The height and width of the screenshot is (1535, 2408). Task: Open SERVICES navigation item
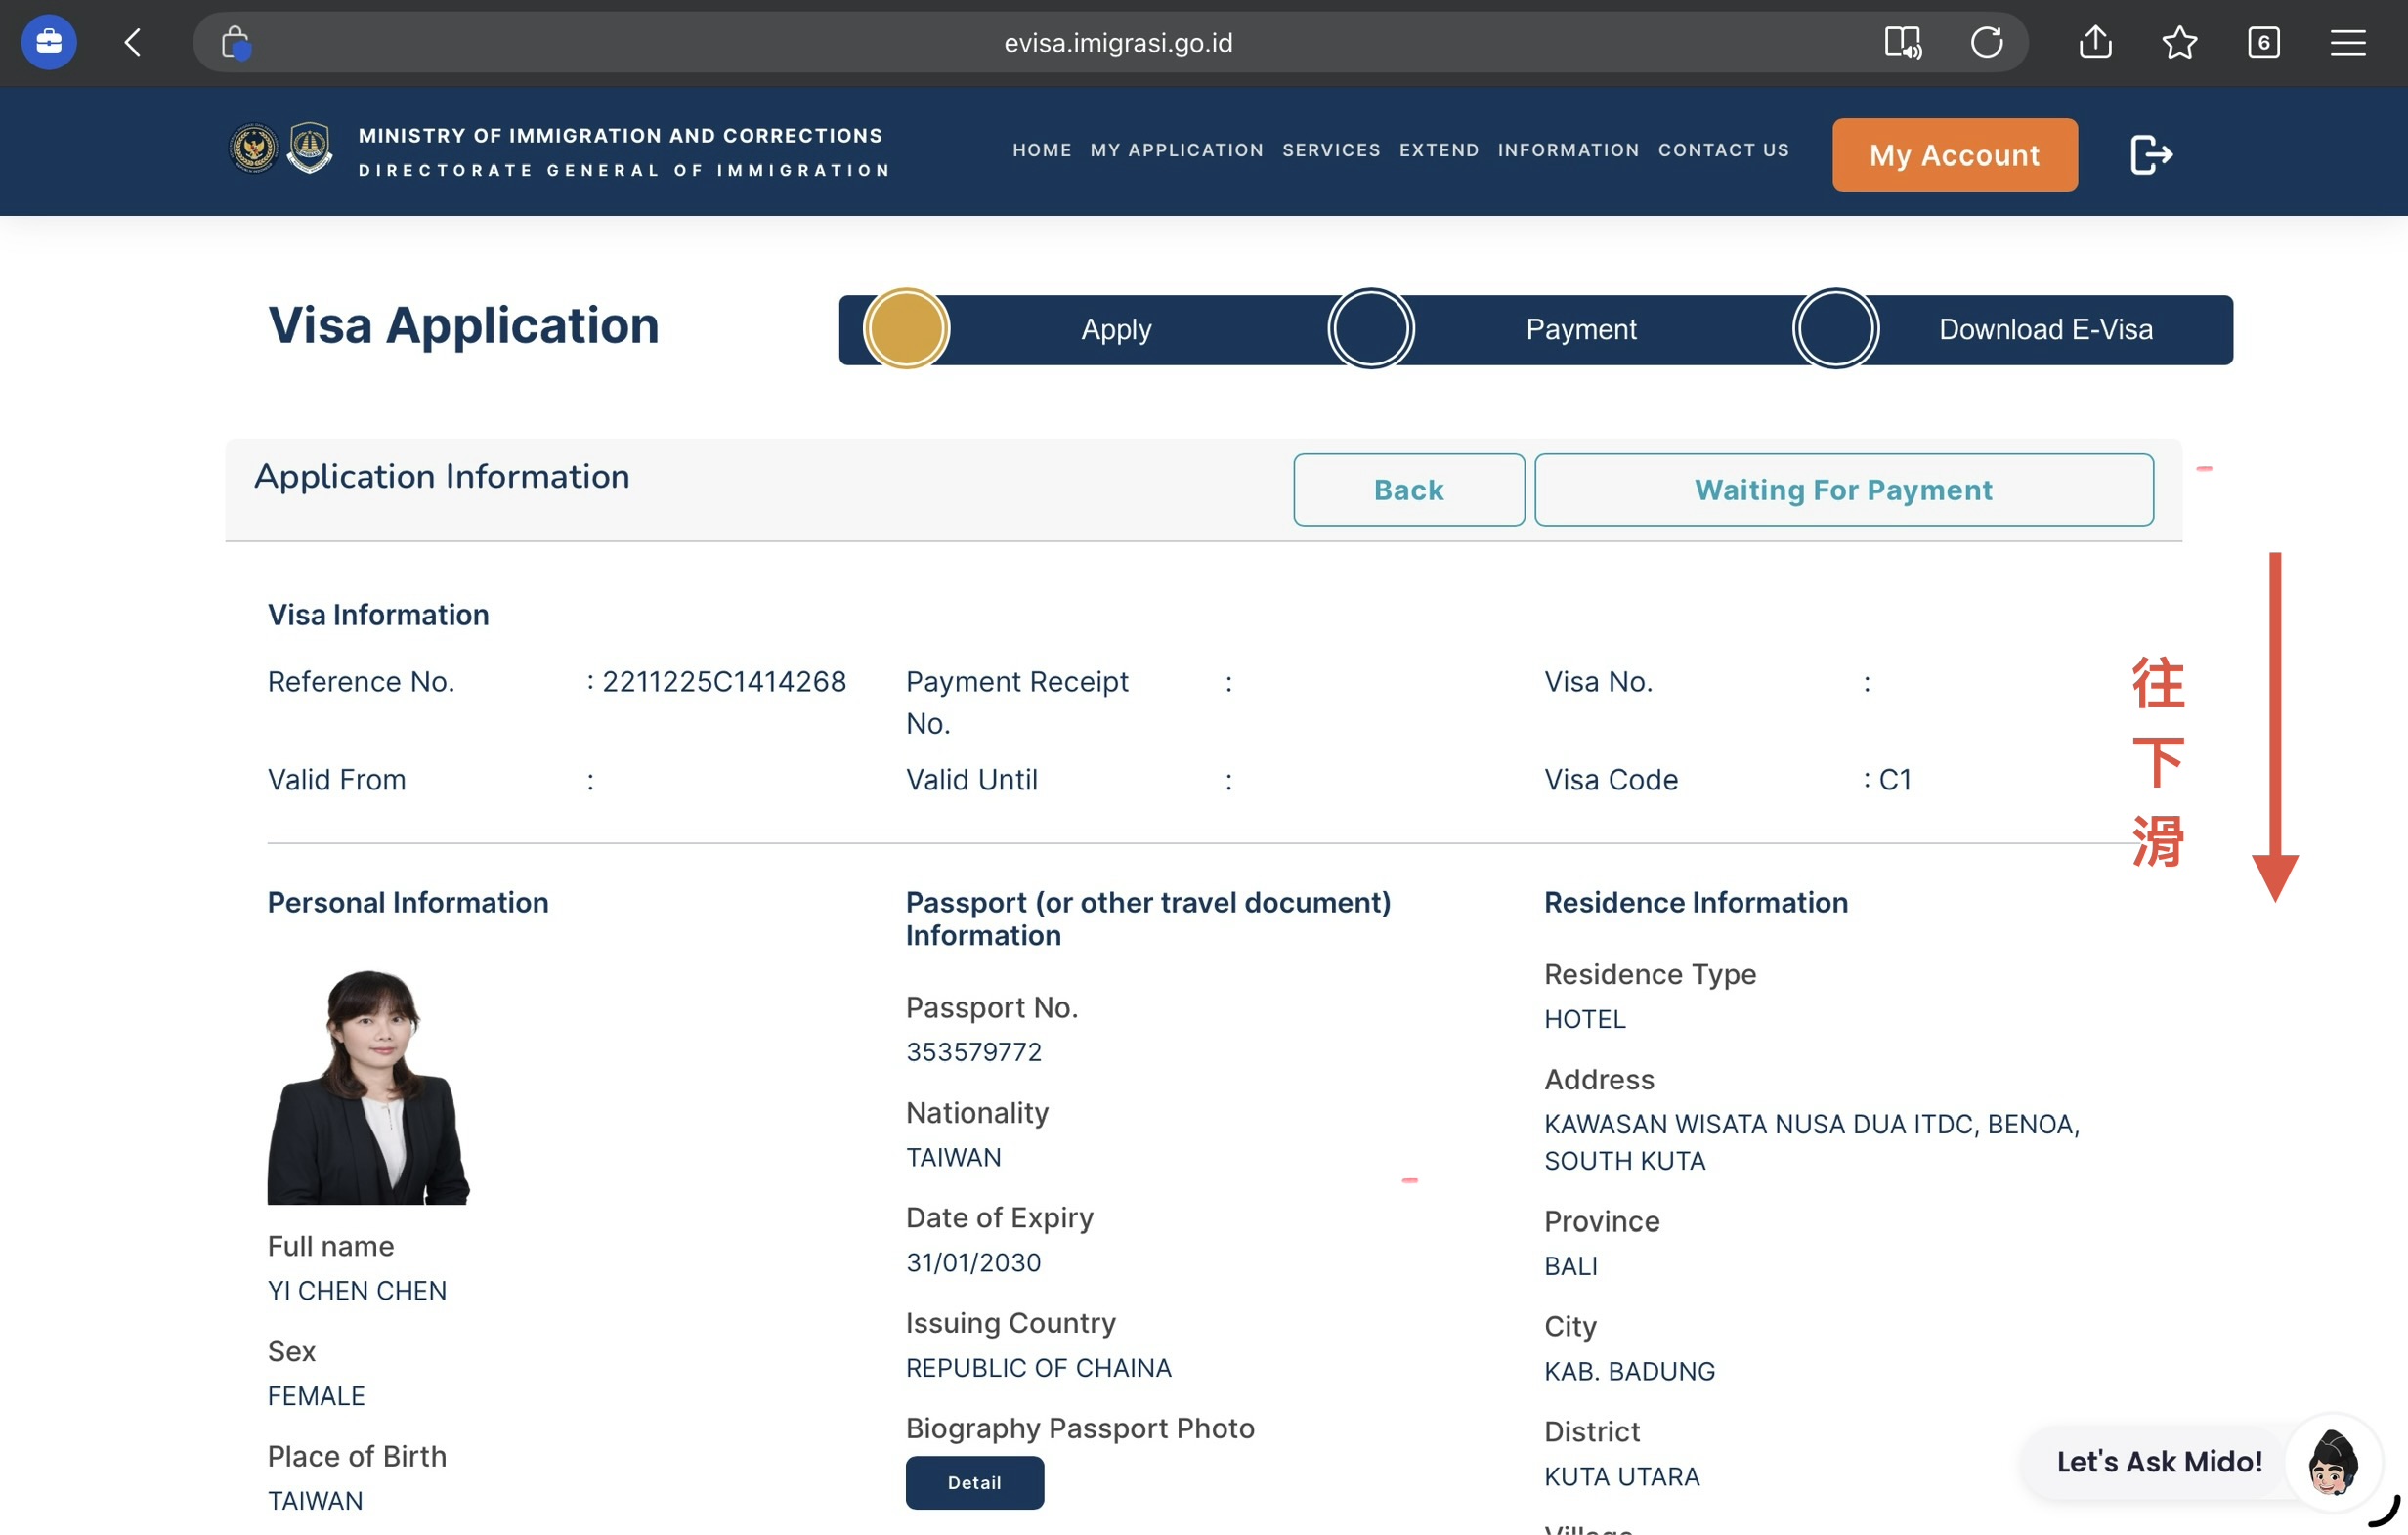tap(1330, 150)
